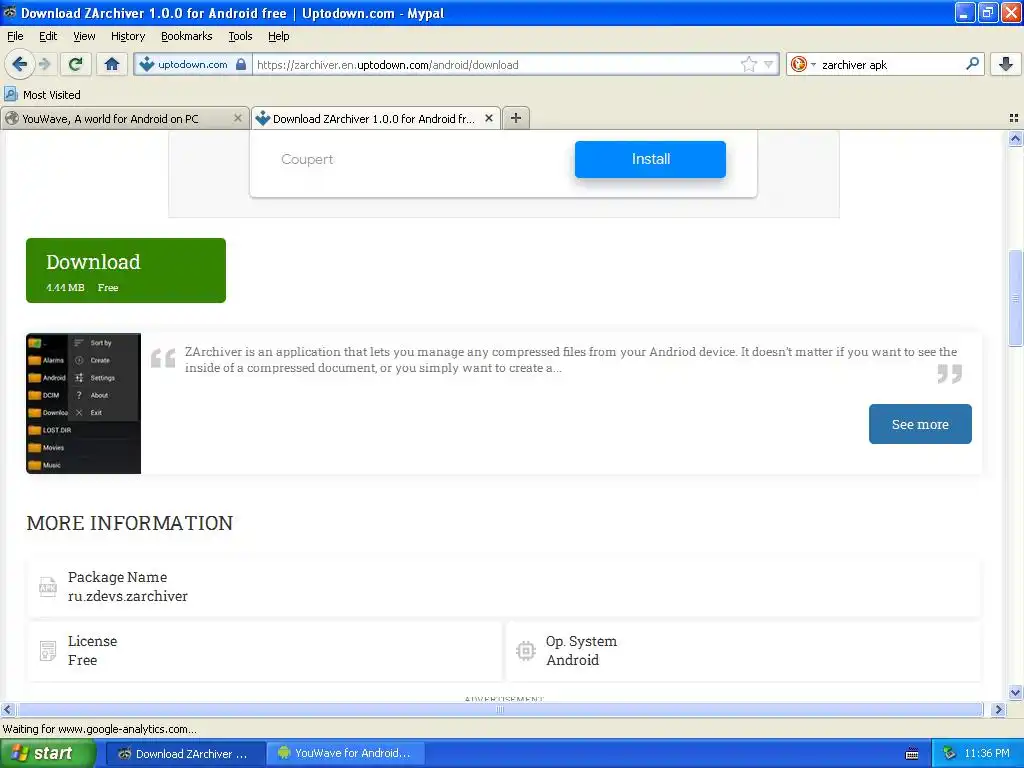This screenshot has width=1024, height=768.
Task: Click the vertical scrollbar down arrow
Action: pyautogui.click(x=1015, y=692)
